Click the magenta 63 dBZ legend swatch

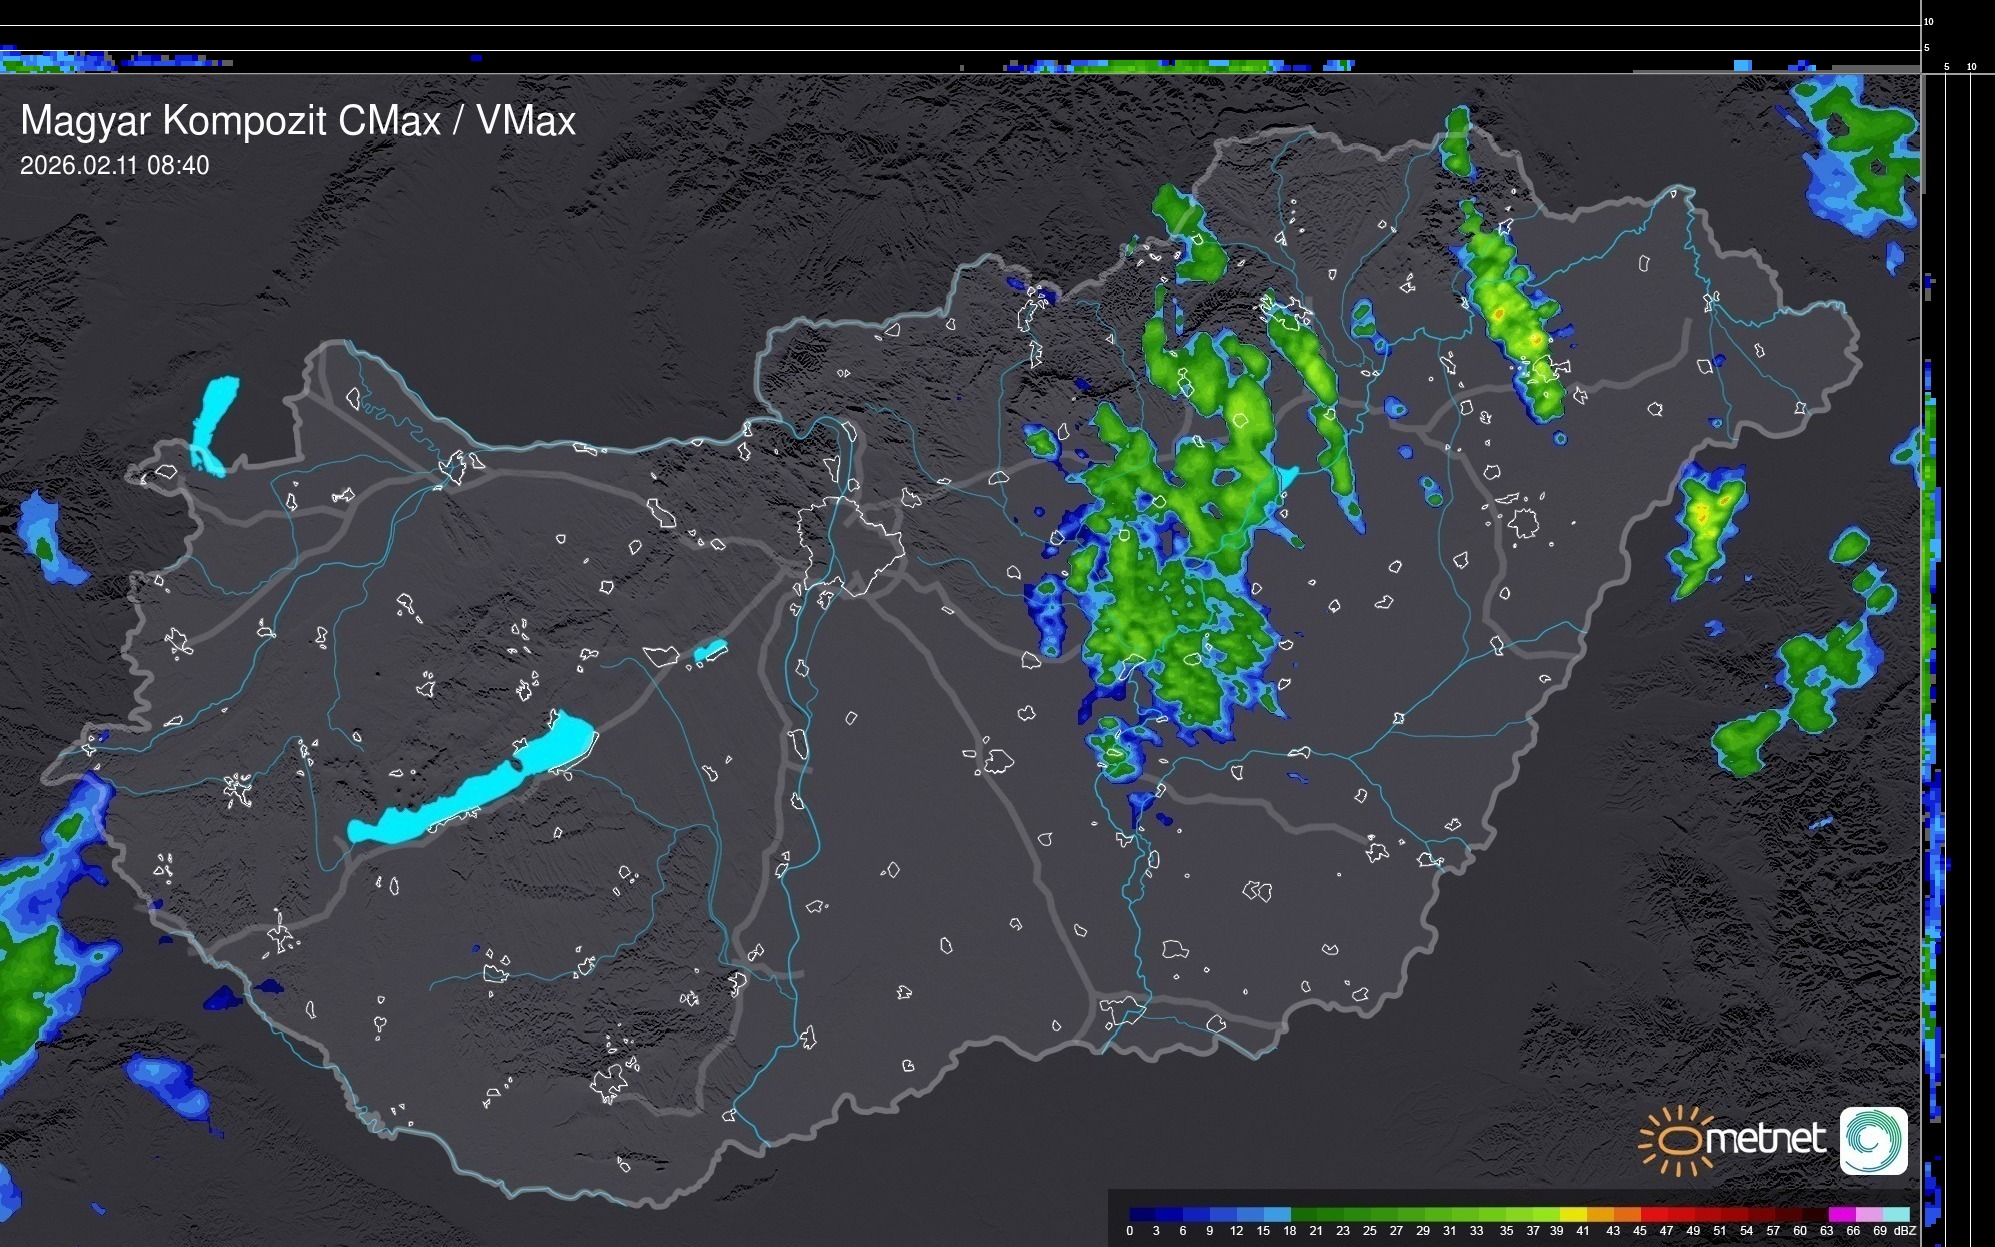[1841, 1214]
